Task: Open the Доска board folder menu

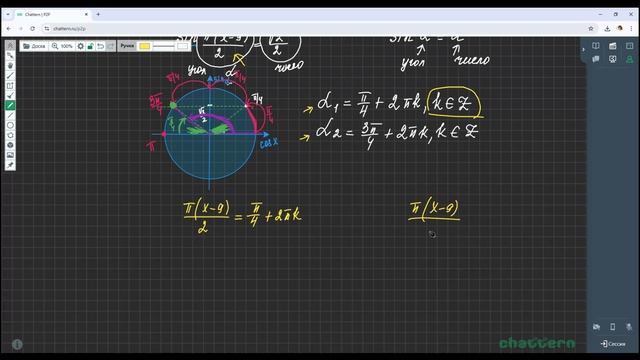Action: pyautogui.click(x=34, y=46)
